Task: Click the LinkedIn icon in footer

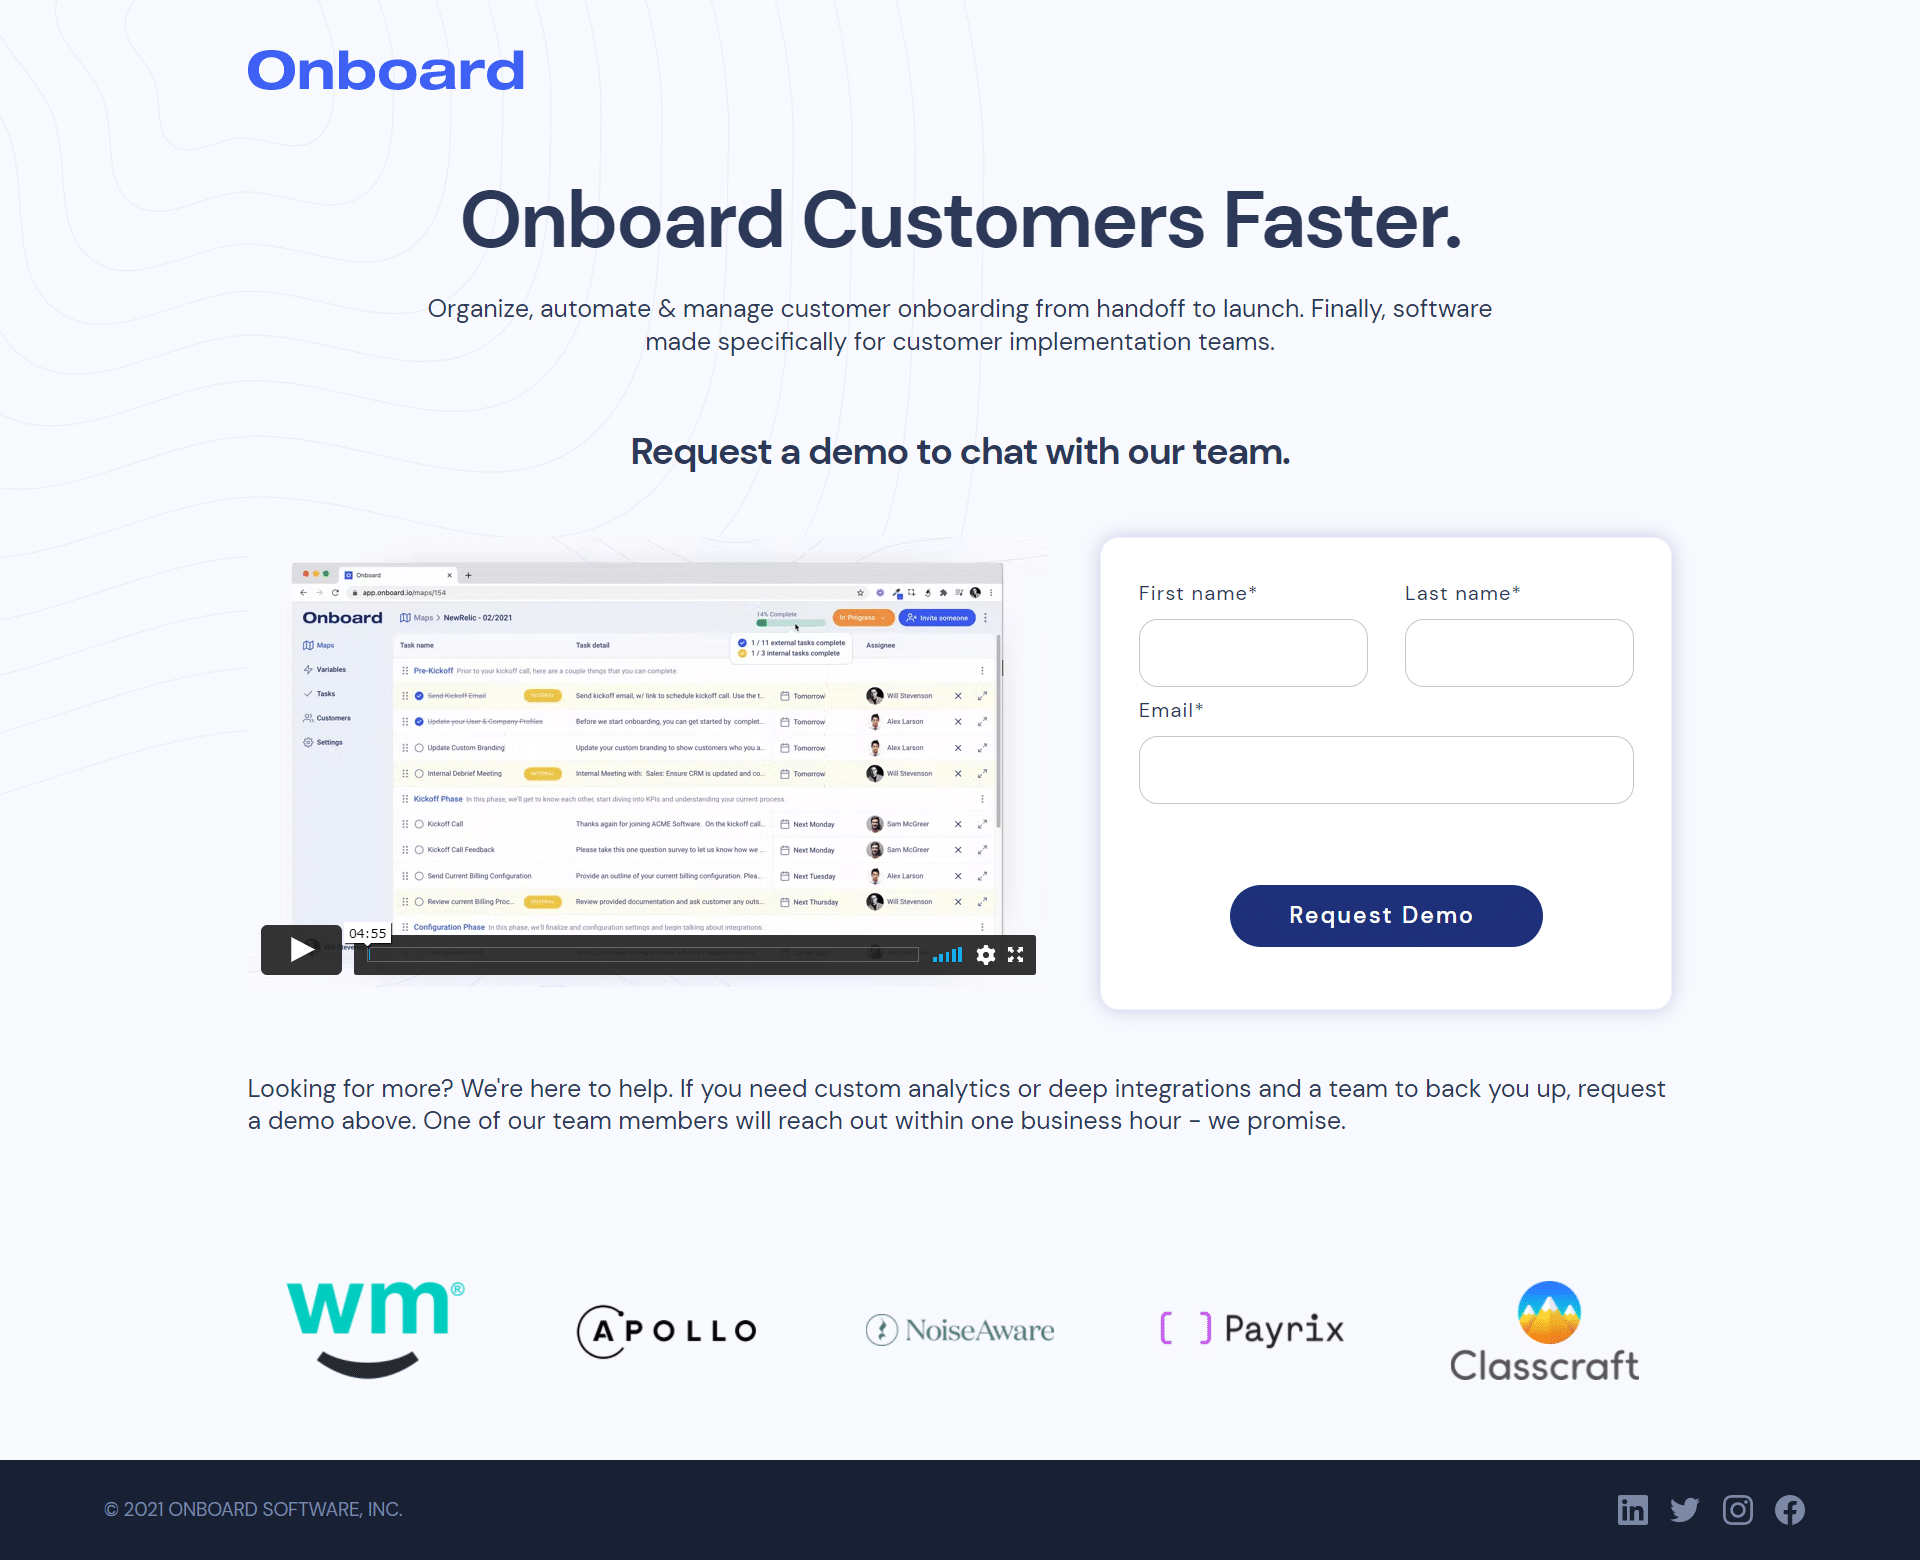Action: 1632,1509
